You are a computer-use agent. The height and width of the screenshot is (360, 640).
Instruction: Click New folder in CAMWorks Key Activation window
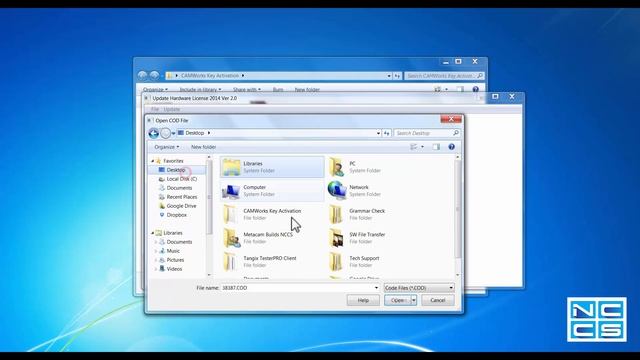307,89
